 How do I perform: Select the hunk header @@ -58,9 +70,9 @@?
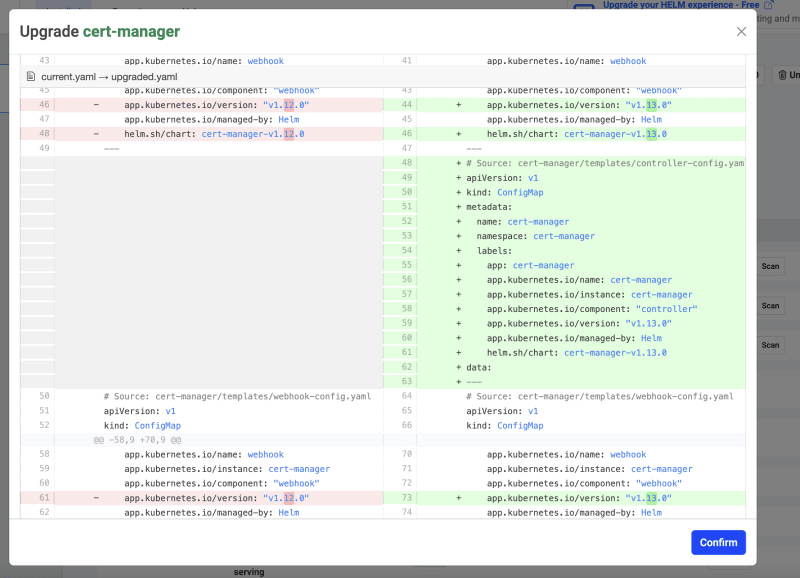tap(137, 440)
